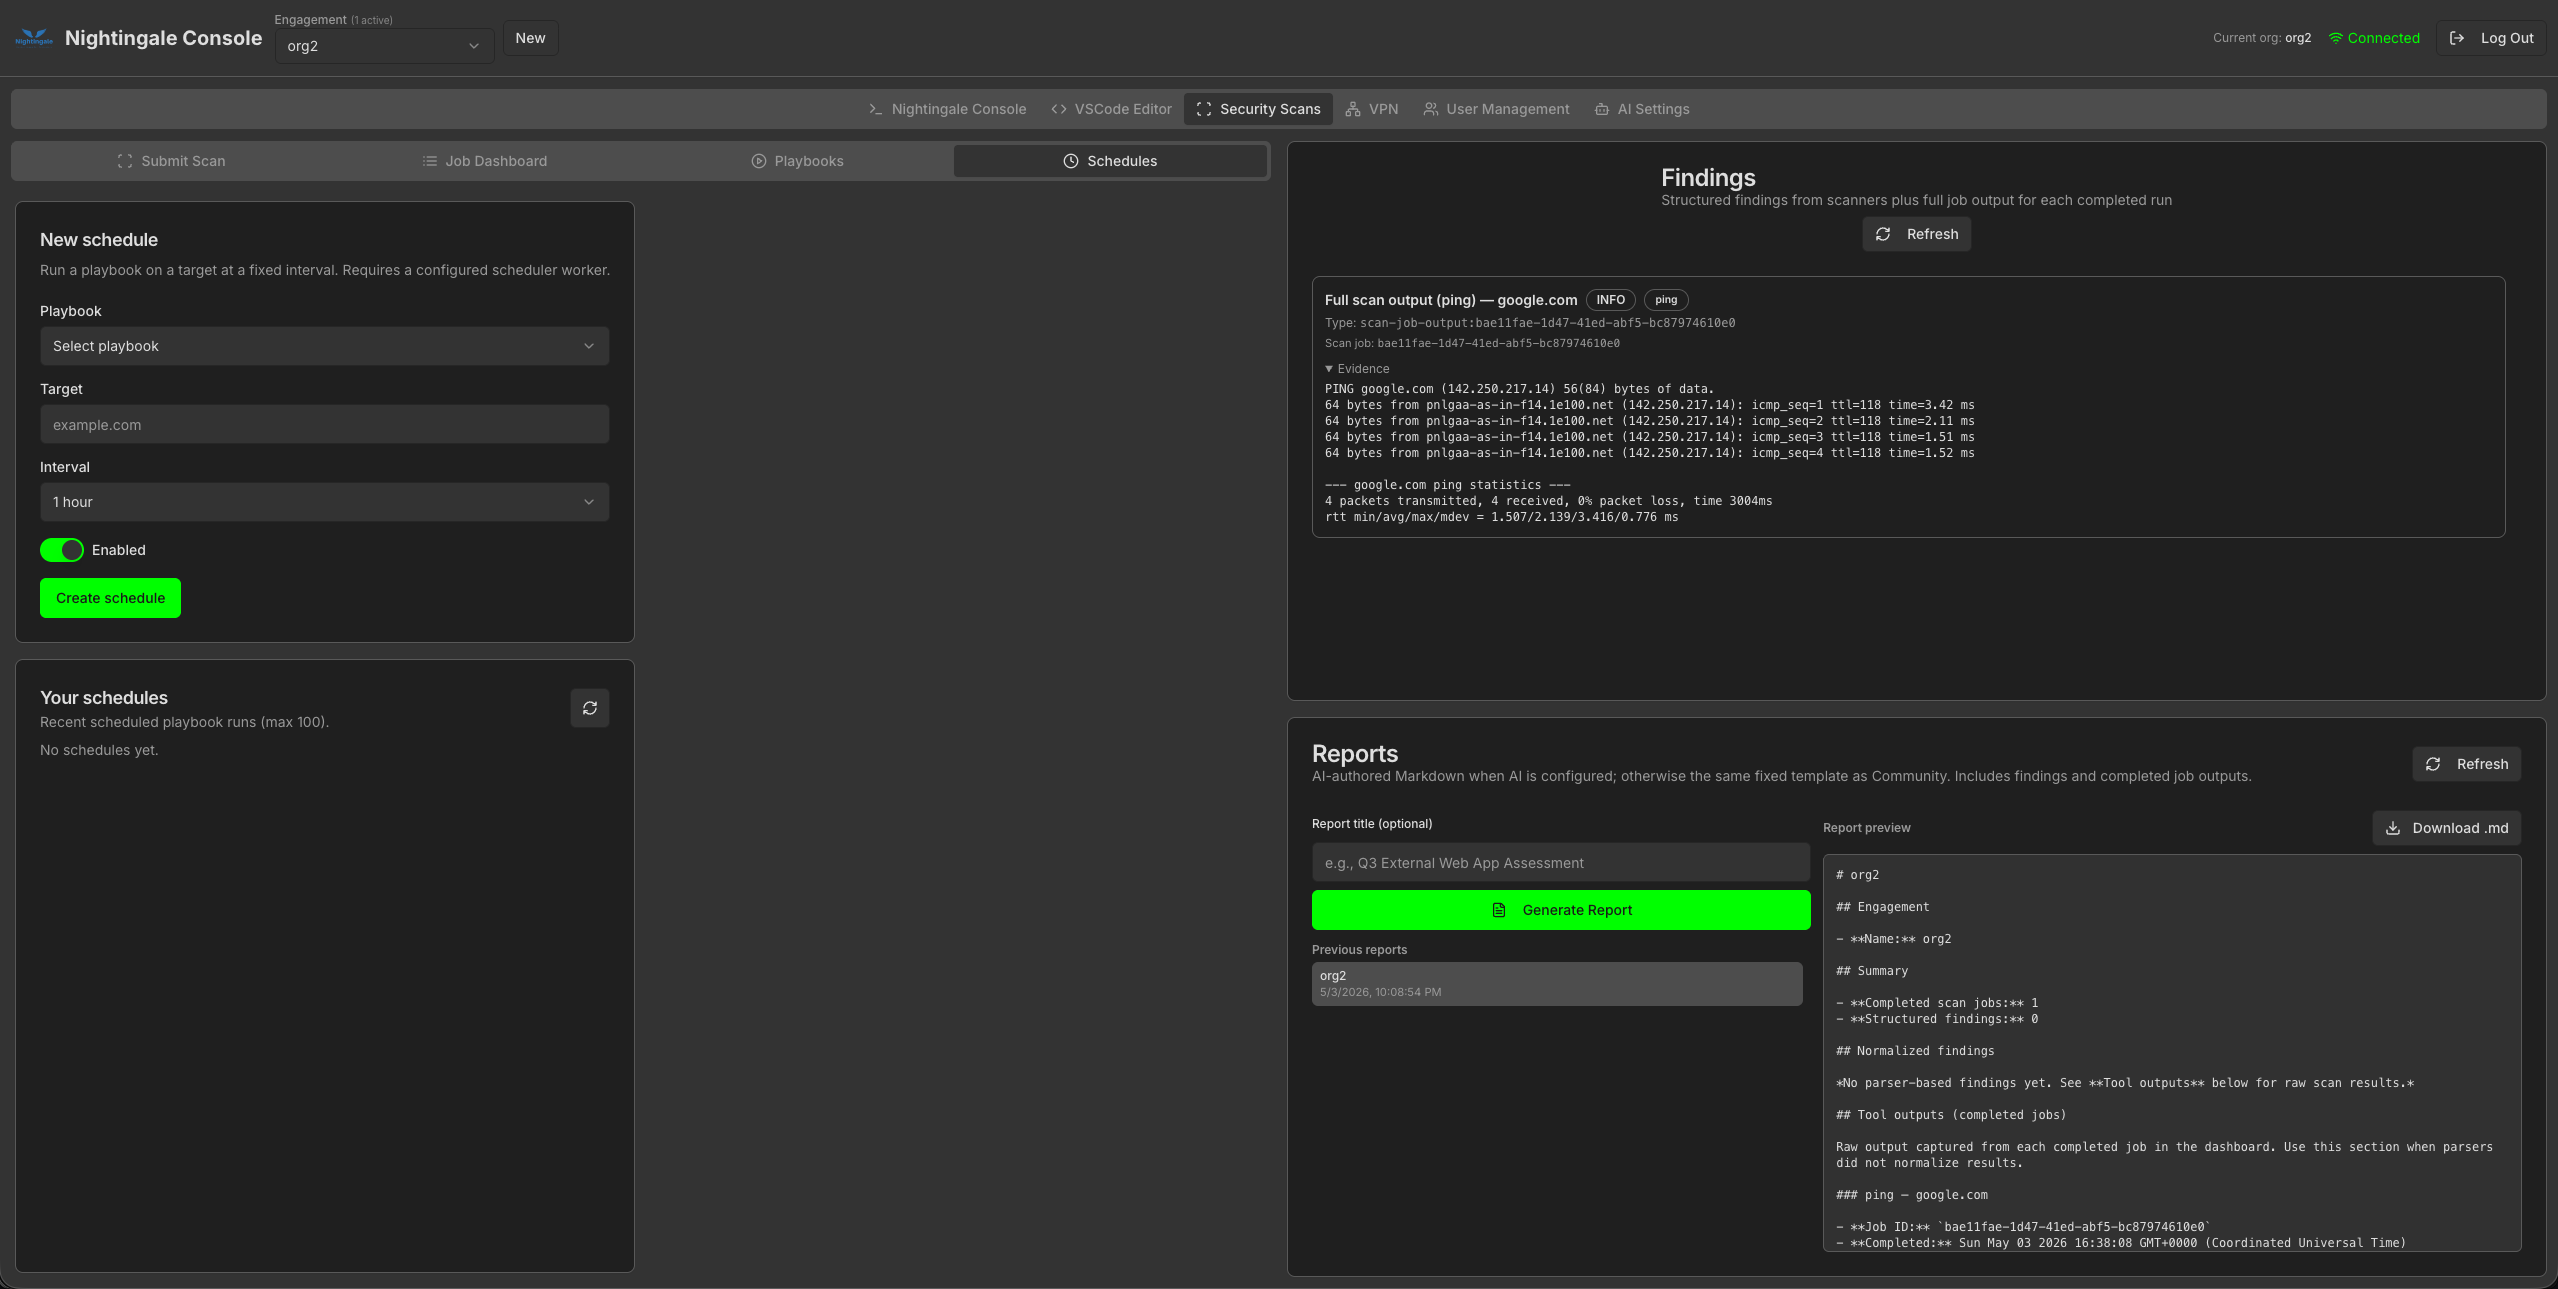Click the chevron on the Interval dropdown

pos(589,502)
